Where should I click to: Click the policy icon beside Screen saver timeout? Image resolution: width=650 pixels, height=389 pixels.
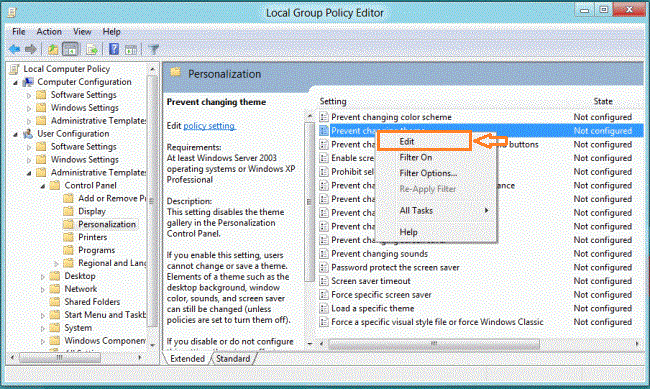click(x=324, y=281)
